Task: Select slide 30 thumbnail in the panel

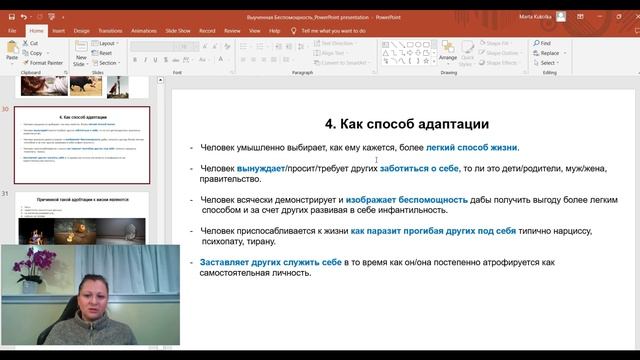Action: [x=82, y=145]
